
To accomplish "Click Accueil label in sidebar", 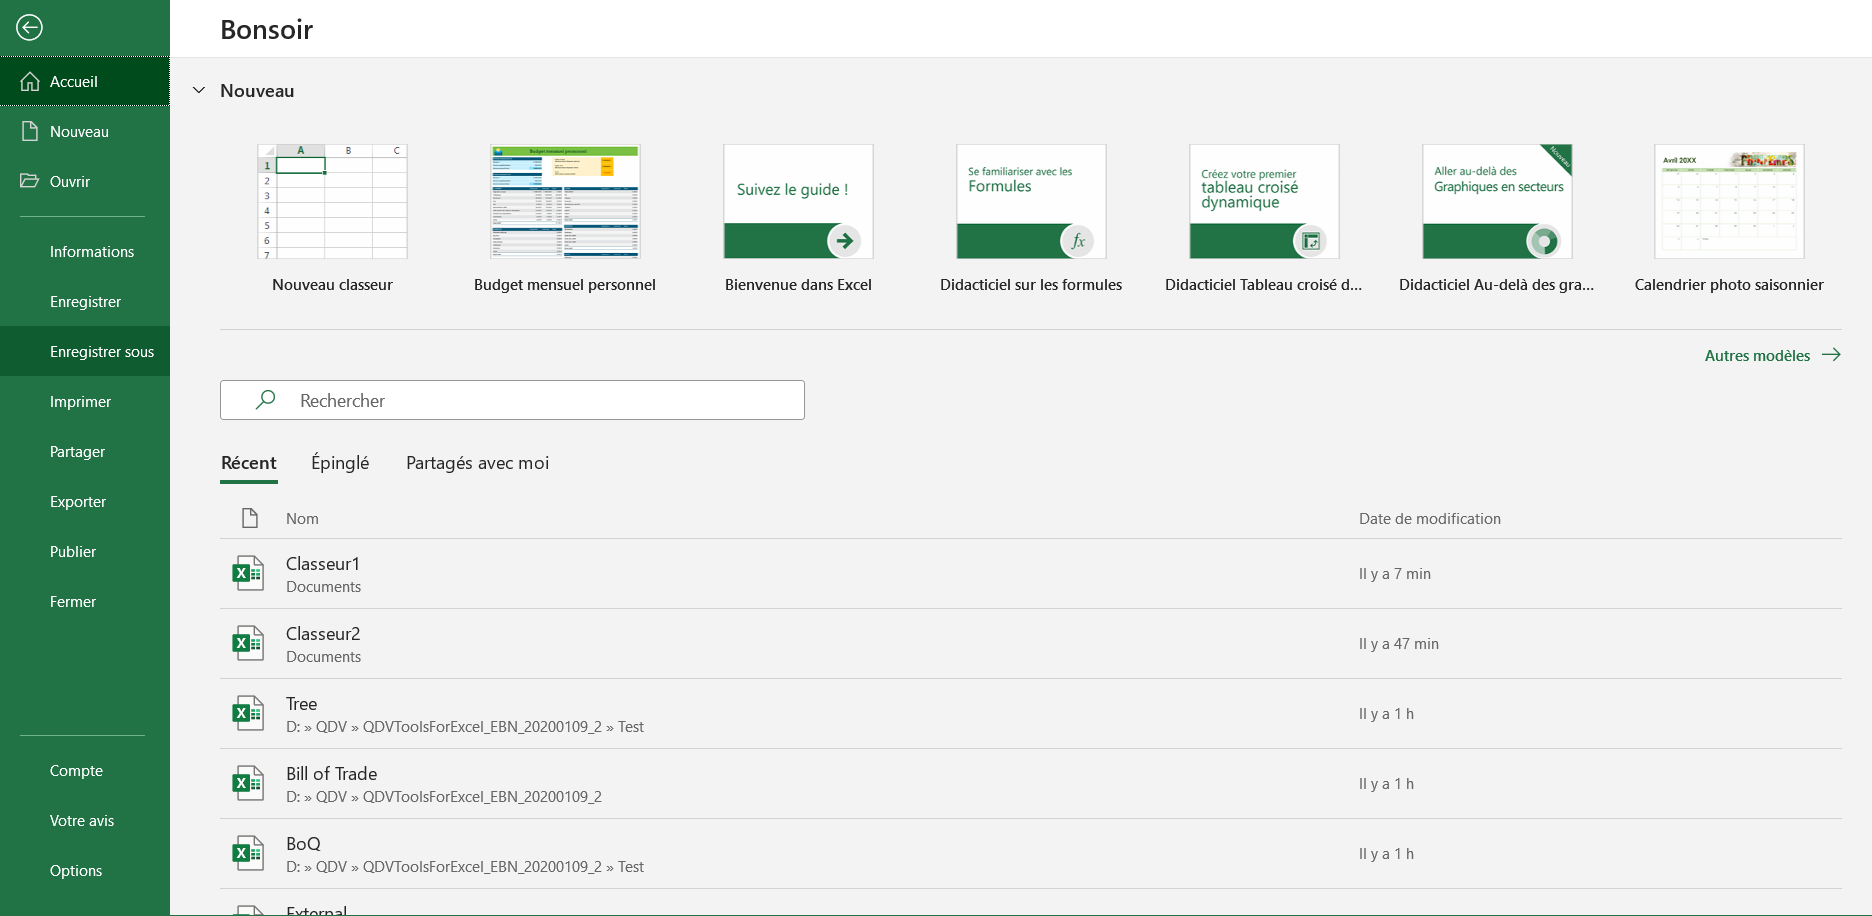I will (74, 81).
